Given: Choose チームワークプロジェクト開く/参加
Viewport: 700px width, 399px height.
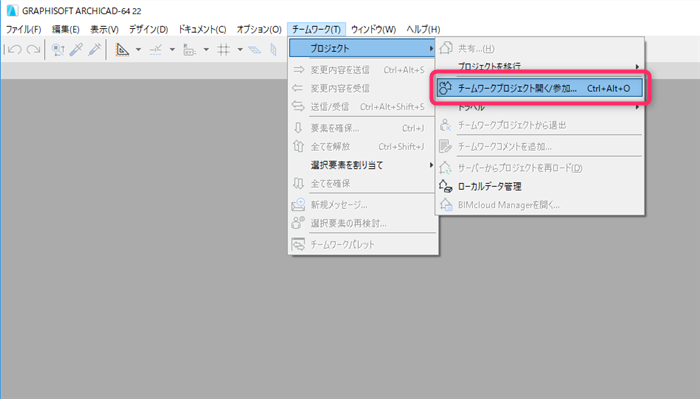Looking at the screenshot, I should [540, 88].
